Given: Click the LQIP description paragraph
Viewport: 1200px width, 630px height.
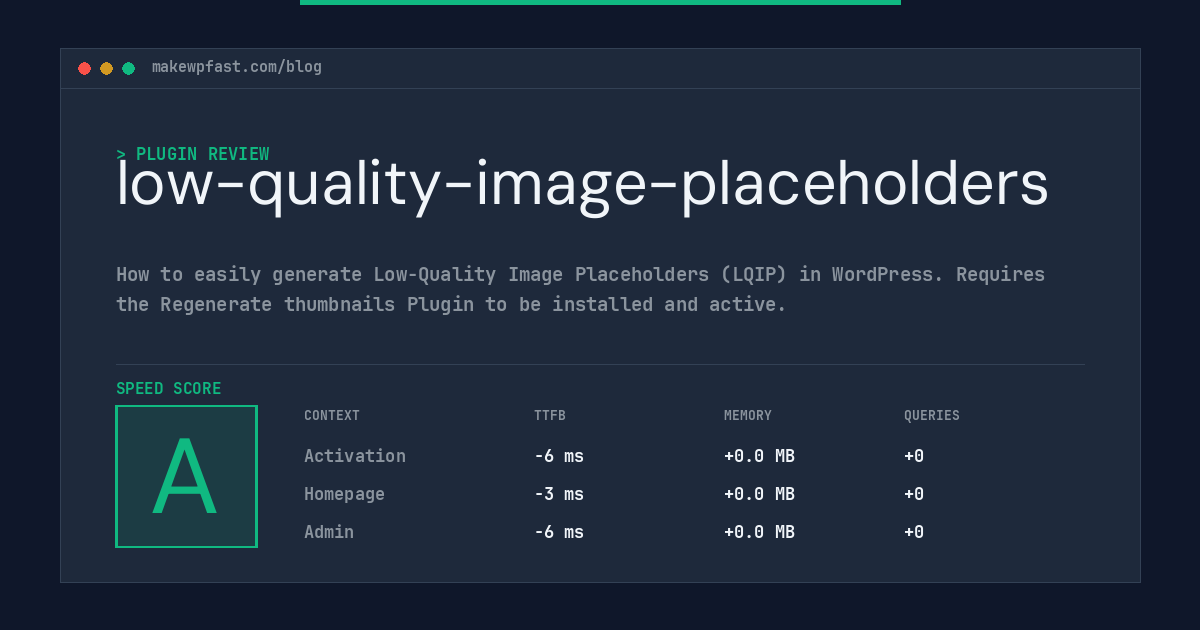Looking at the screenshot, I should pyautogui.click(x=580, y=289).
